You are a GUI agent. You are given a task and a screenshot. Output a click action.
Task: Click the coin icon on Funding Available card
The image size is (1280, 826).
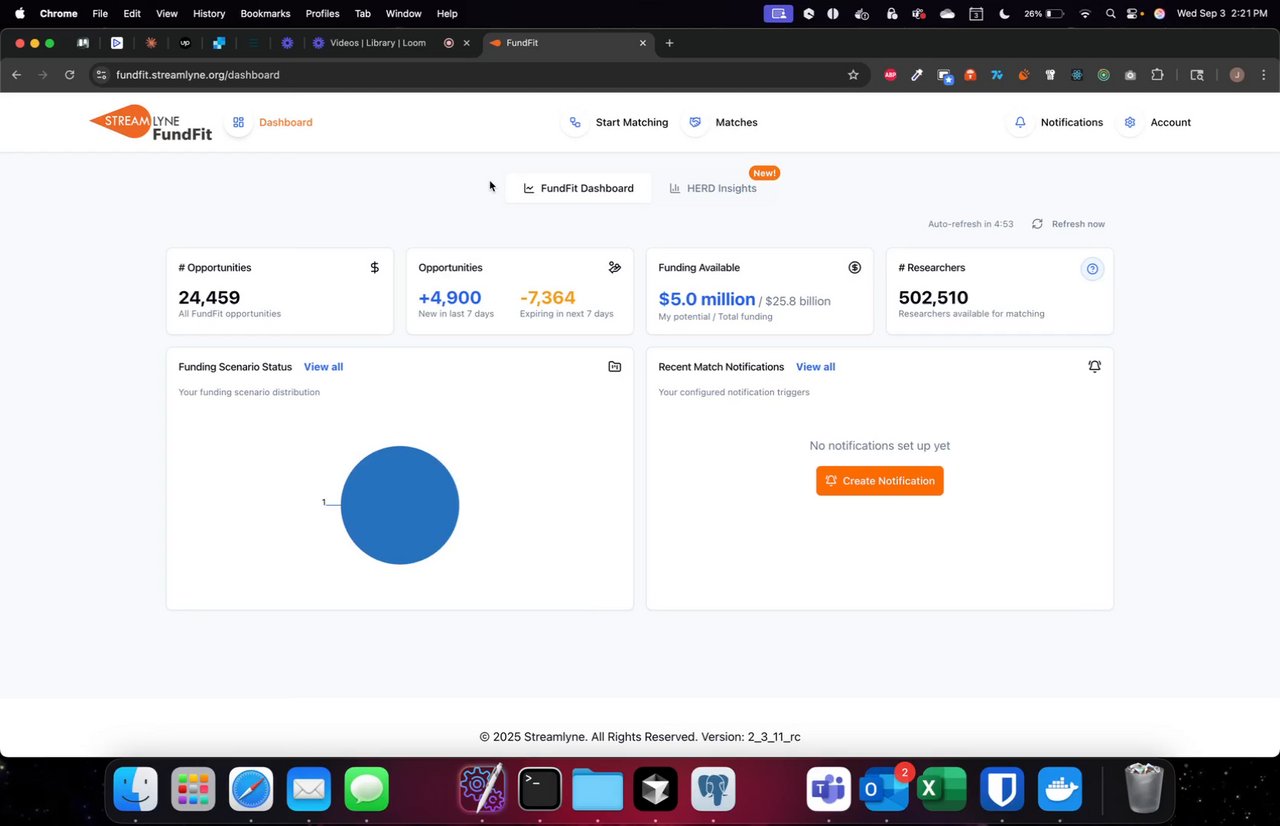[854, 267]
